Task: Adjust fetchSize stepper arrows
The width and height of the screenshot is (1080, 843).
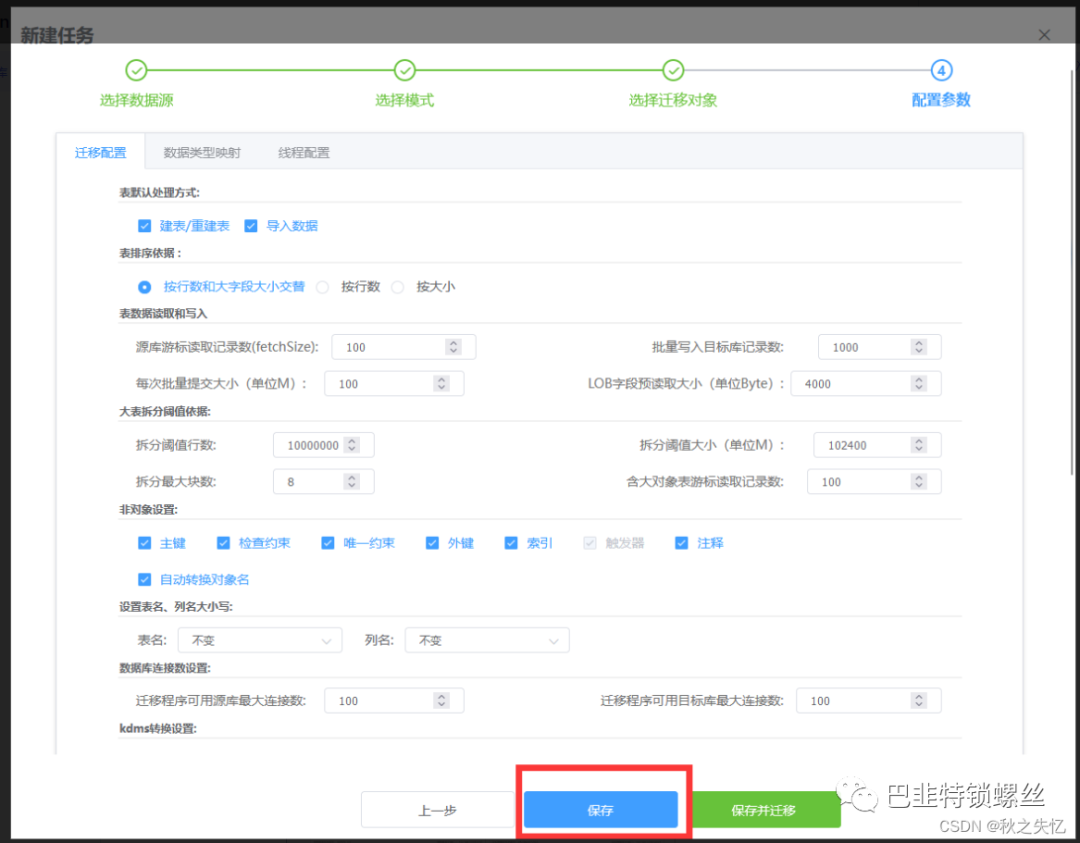Action: 453,347
